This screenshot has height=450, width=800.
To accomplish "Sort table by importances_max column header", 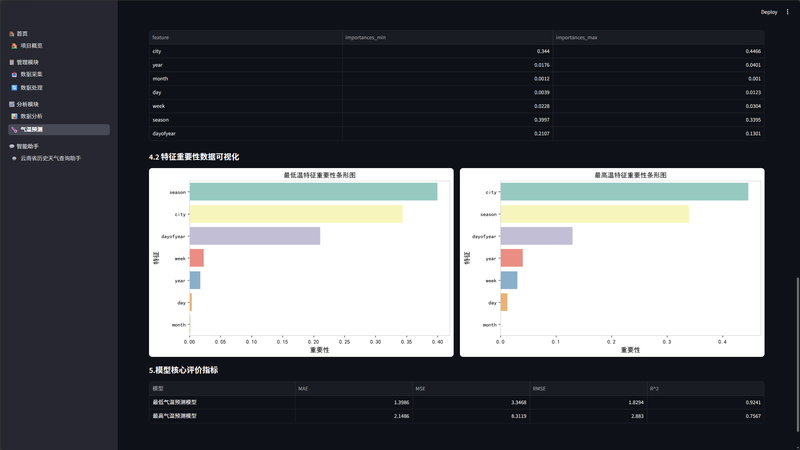I will (658, 37).
